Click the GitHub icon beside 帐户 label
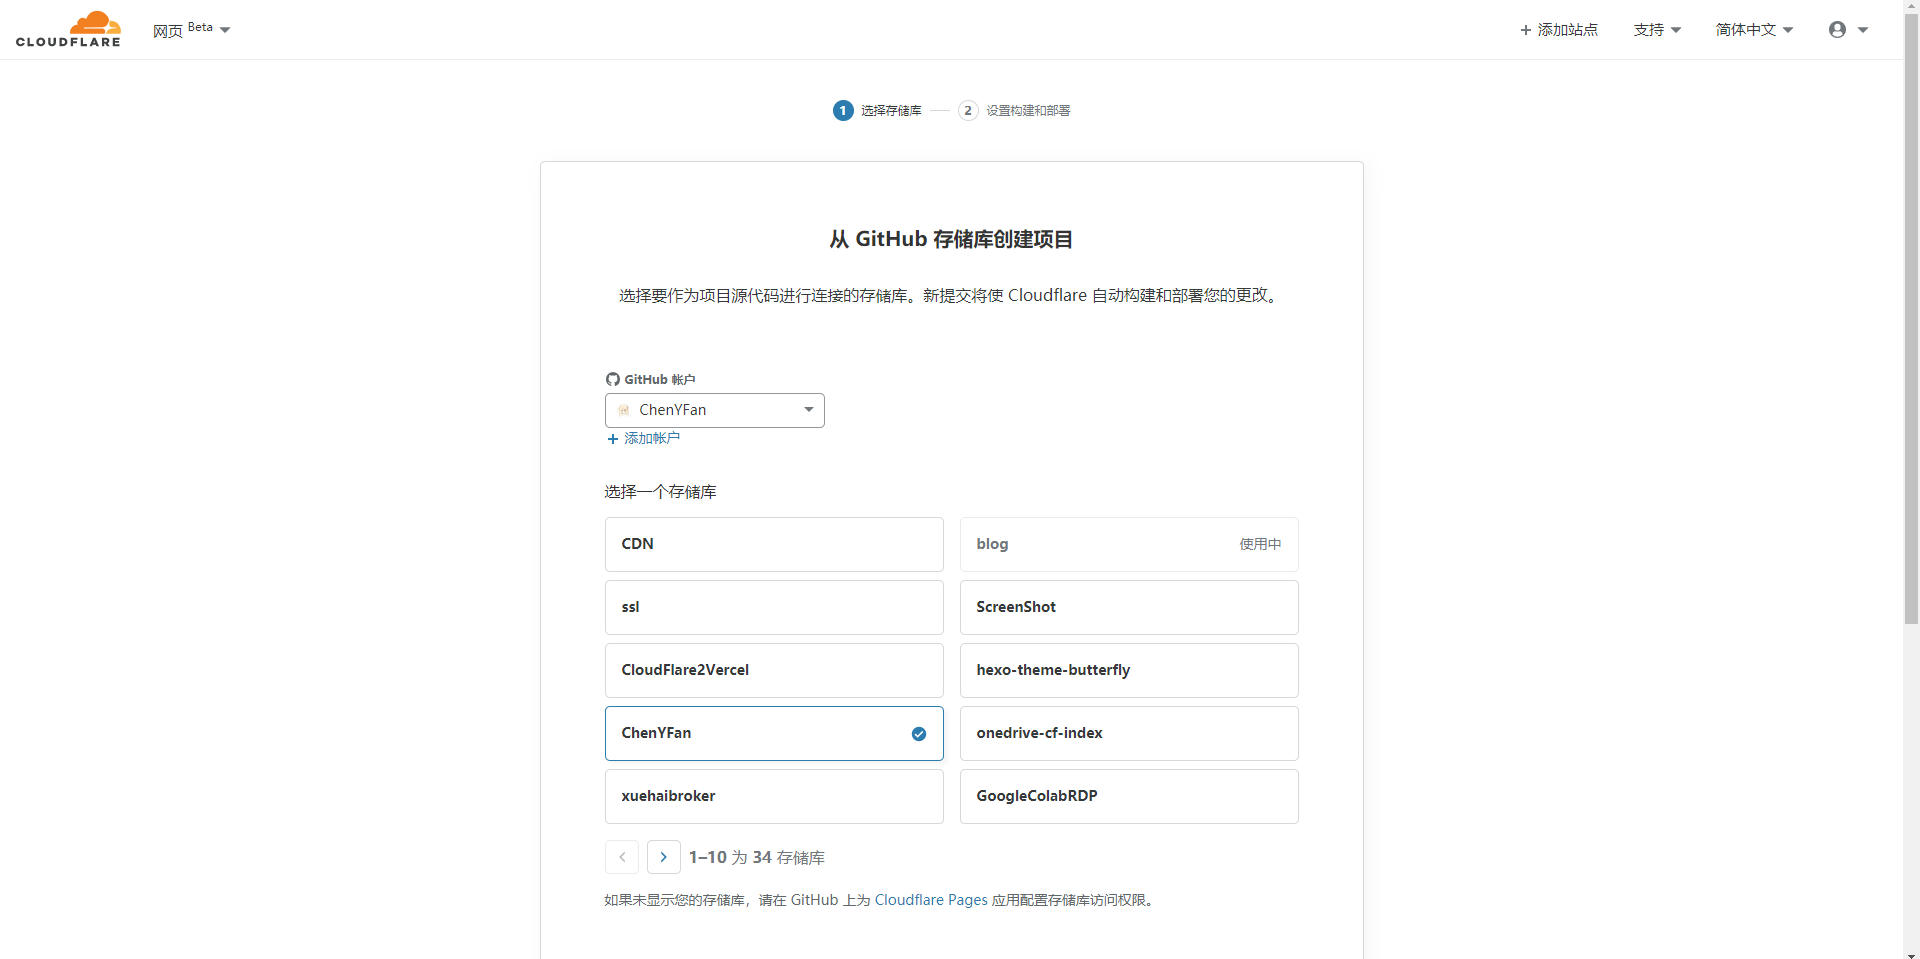This screenshot has height=959, width=1920. point(612,379)
